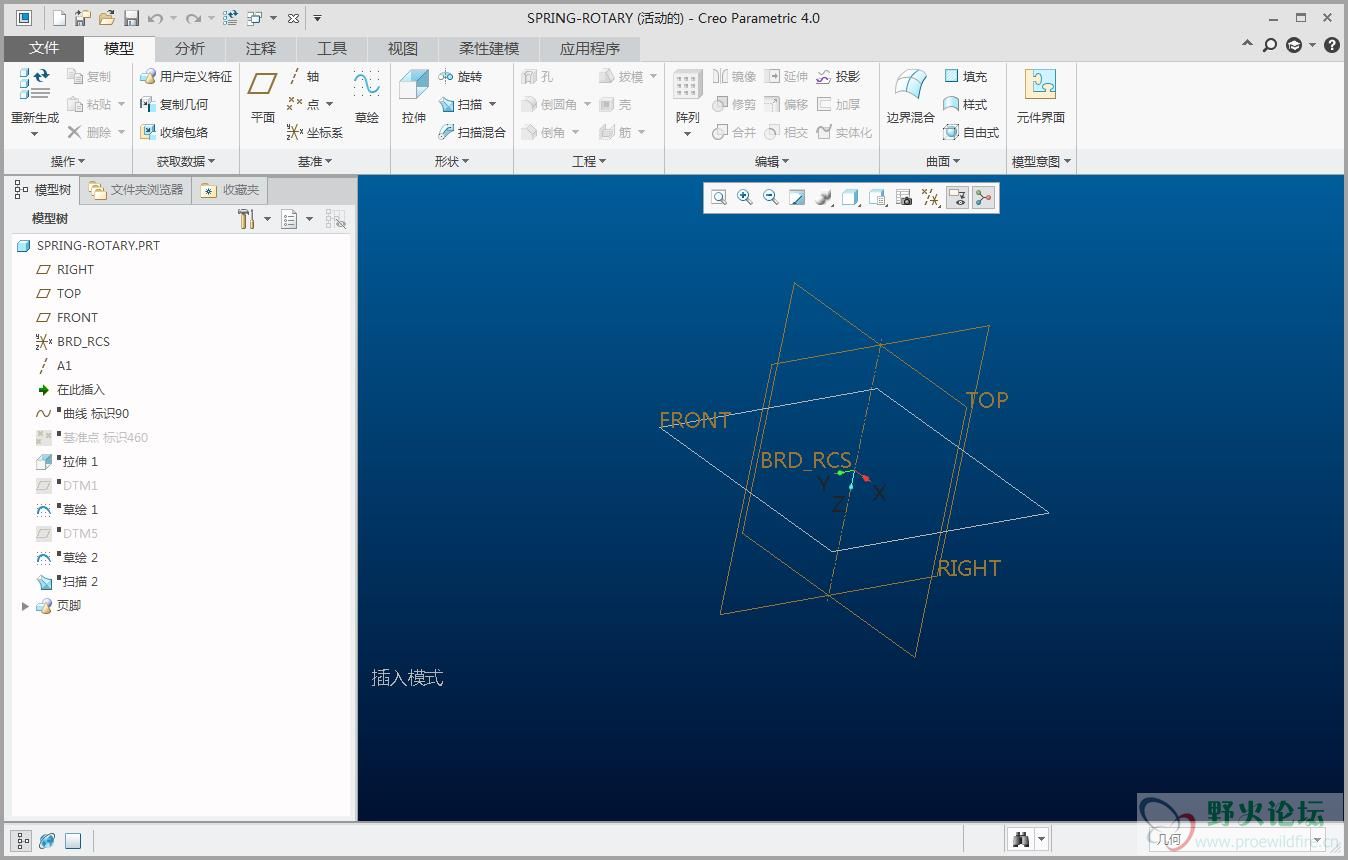The width and height of the screenshot is (1348, 860).
Task: Open the 扫描 (Sweep) dropdown arrow
Action: tap(492, 104)
